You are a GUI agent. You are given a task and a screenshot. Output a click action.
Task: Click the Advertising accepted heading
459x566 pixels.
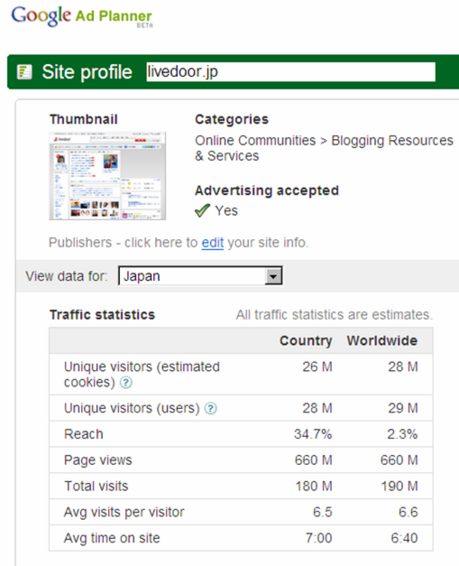click(x=267, y=190)
